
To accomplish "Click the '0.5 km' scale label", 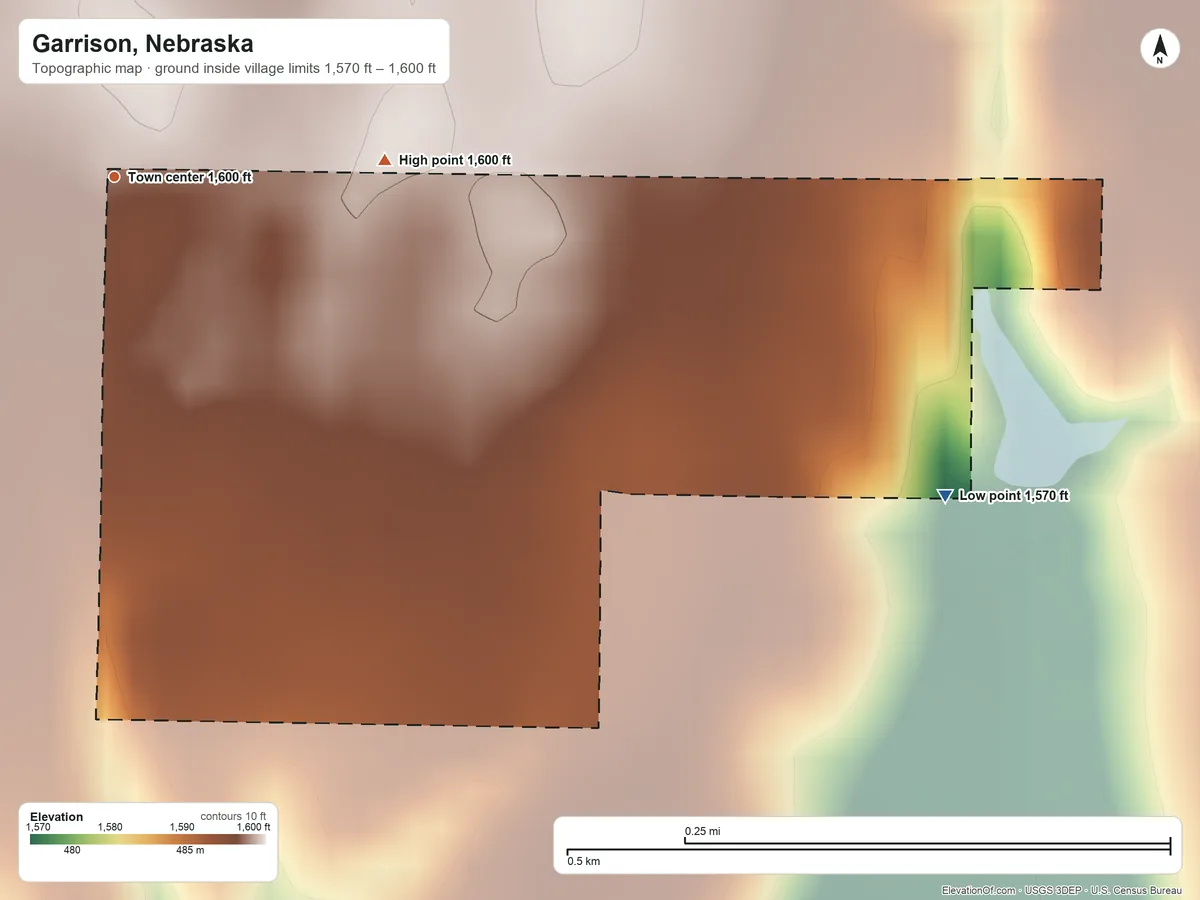I will 584,860.
